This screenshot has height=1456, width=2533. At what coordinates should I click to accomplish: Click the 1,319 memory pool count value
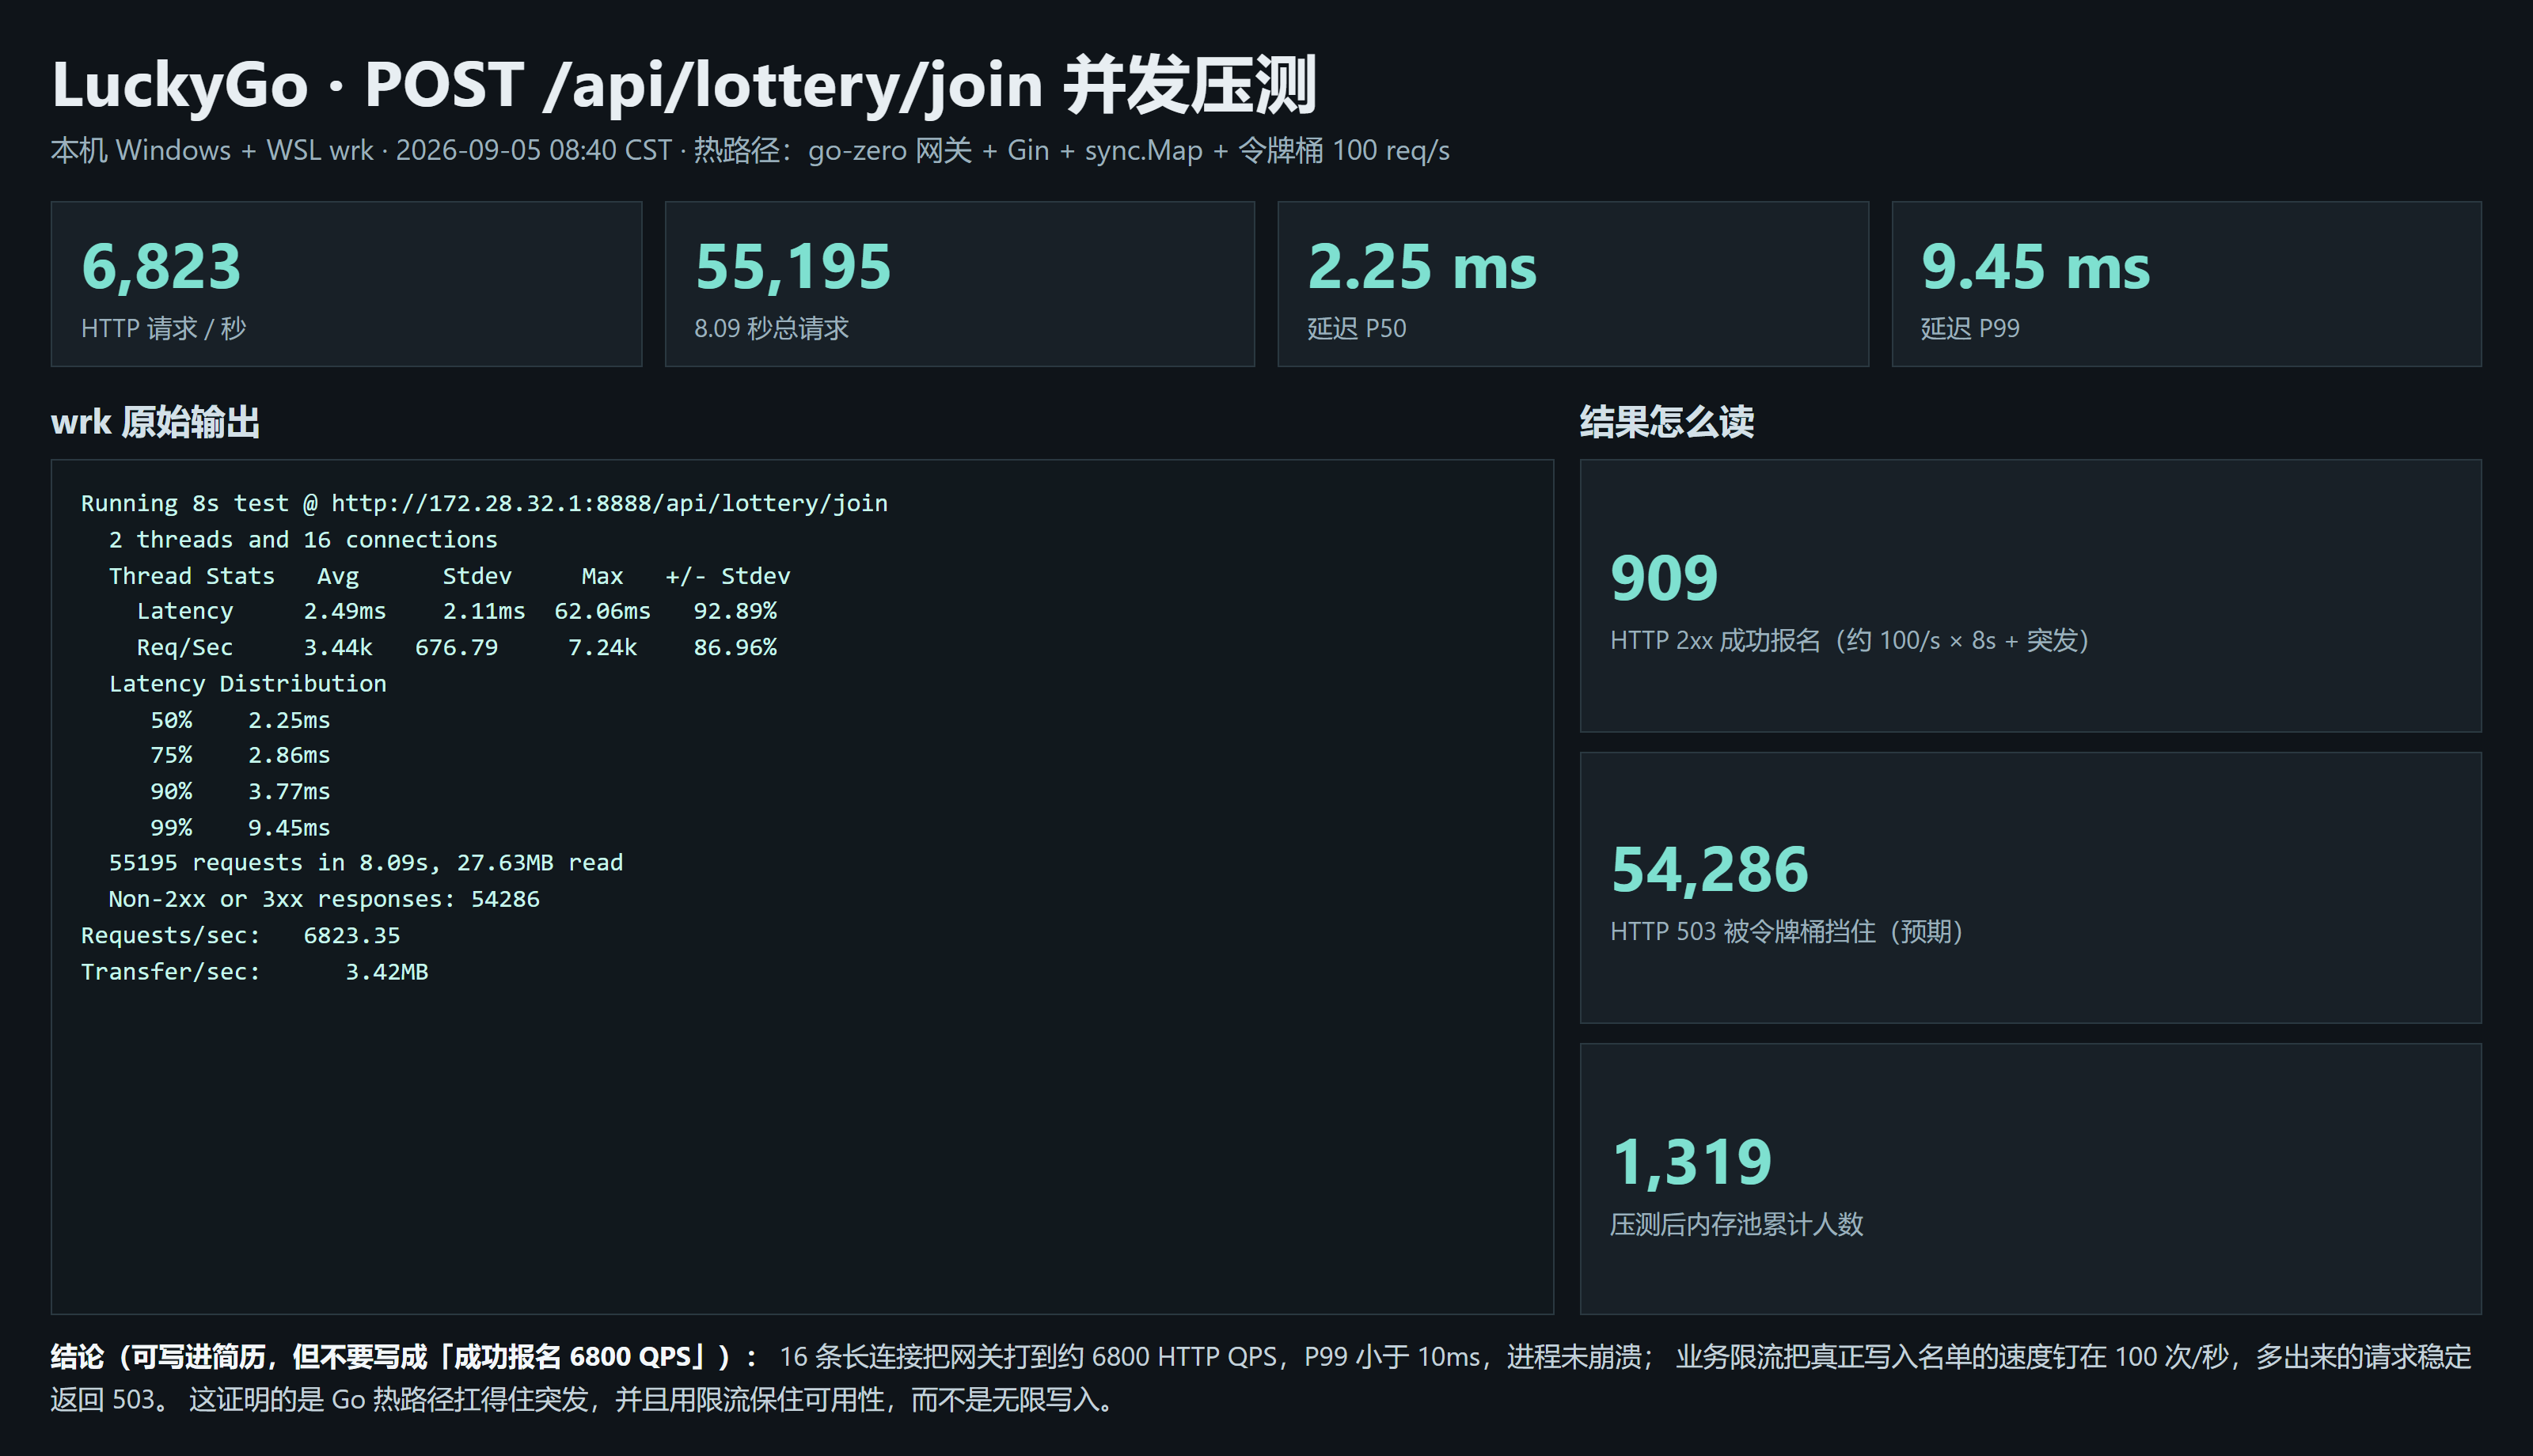pos(1691,1162)
